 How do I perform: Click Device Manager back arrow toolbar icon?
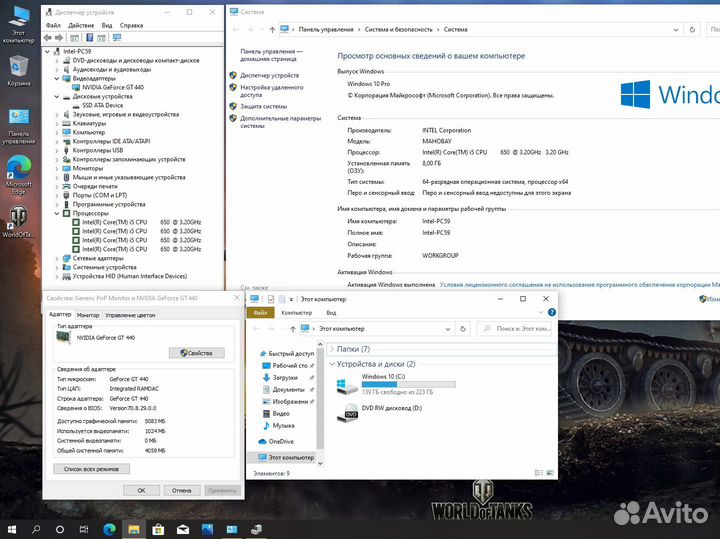coord(48,38)
